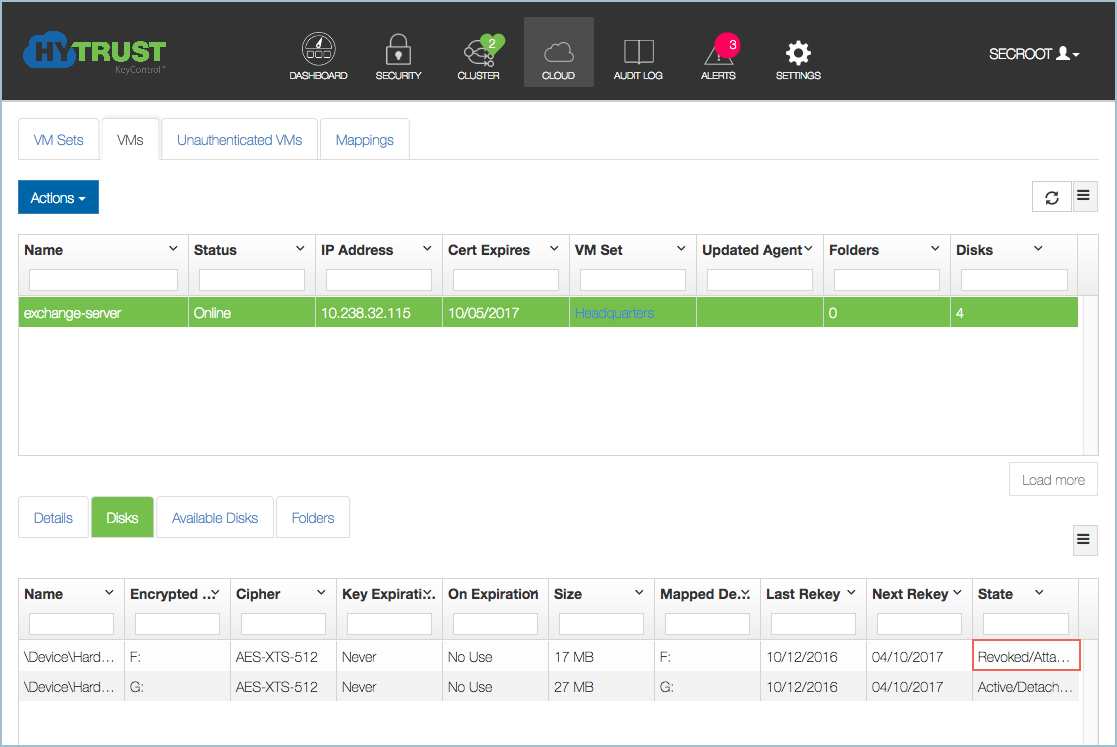Open Disks table column menu icon
This screenshot has height=747, width=1117.
(1084, 540)
